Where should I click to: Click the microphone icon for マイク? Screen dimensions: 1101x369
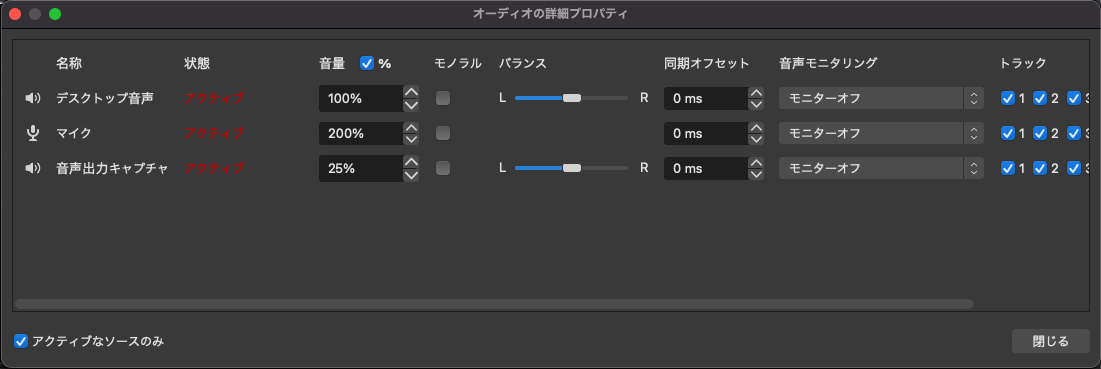[32, 133]
